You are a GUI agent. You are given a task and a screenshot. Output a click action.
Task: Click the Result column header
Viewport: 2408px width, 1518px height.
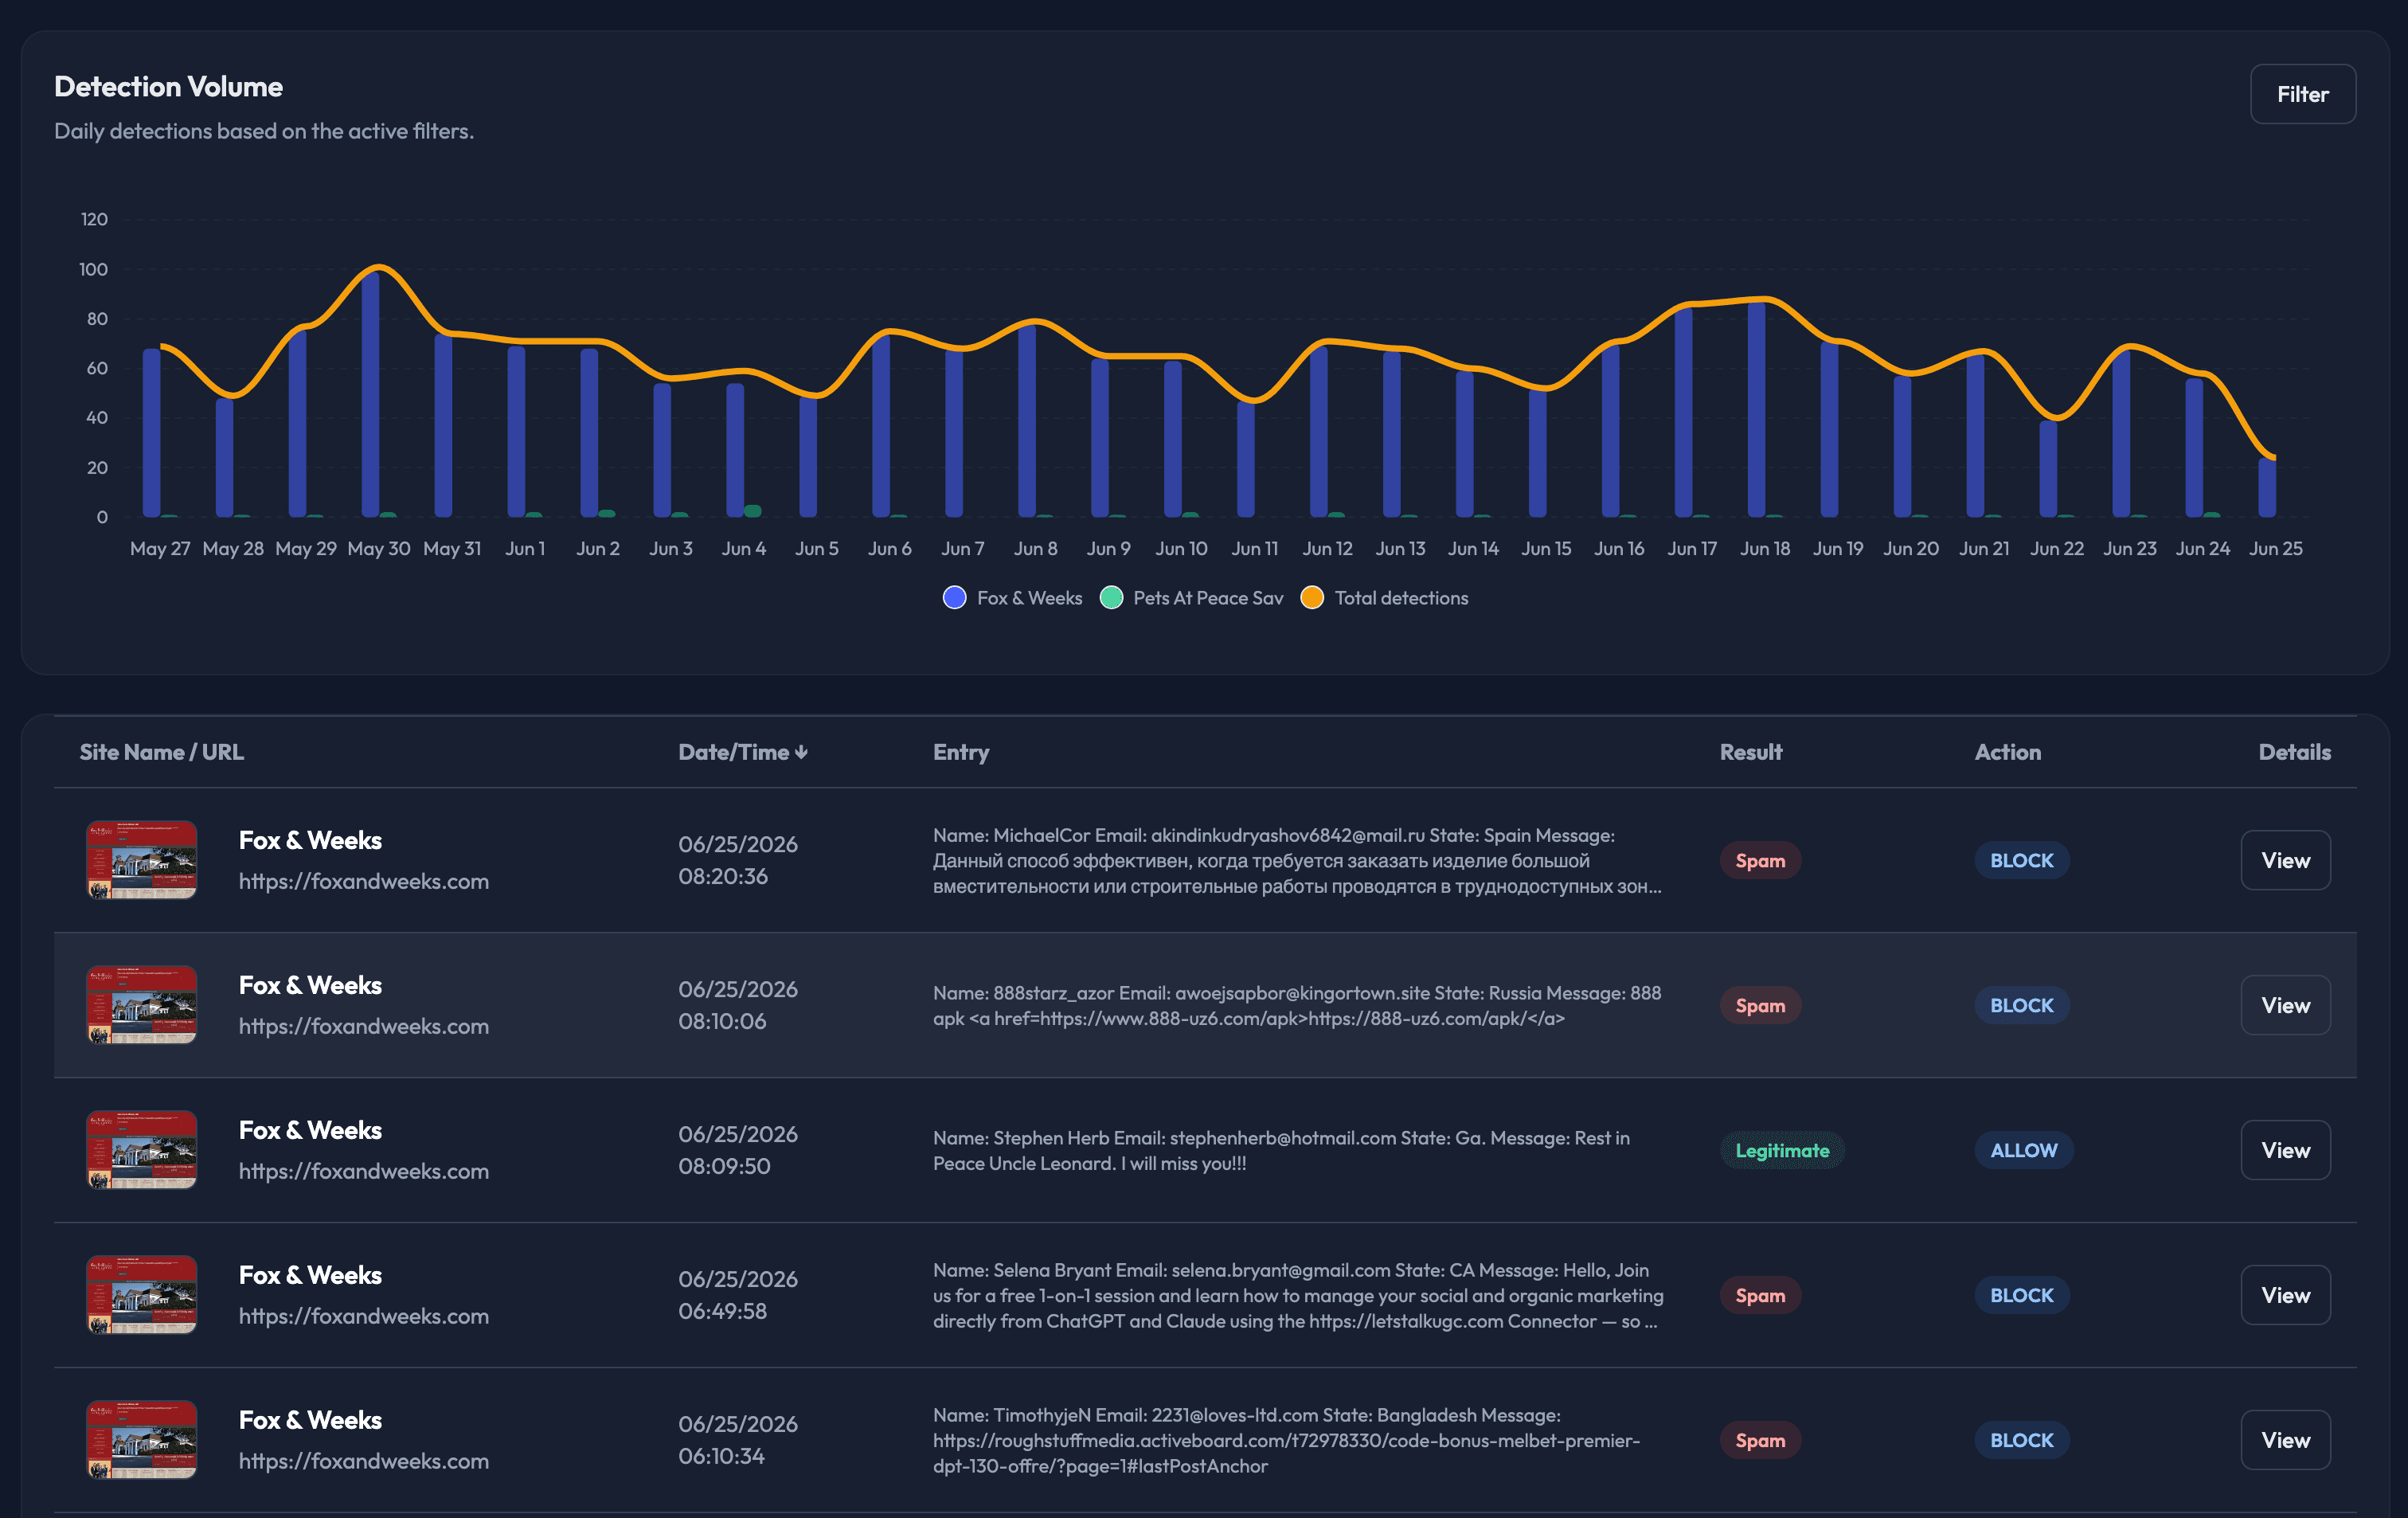tap(1750, 752)
